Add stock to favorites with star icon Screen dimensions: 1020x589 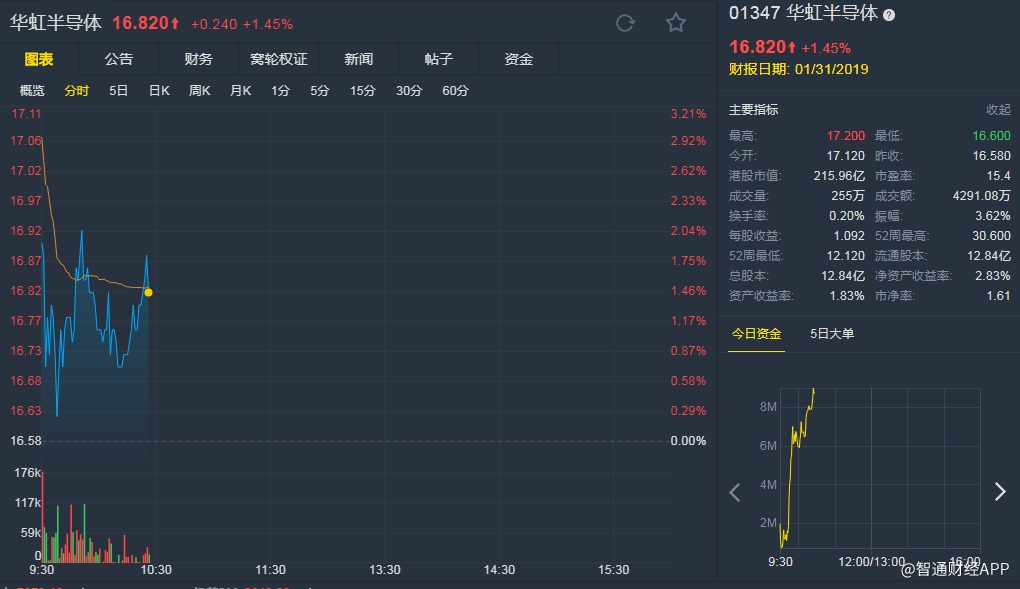tap(676, 23)
